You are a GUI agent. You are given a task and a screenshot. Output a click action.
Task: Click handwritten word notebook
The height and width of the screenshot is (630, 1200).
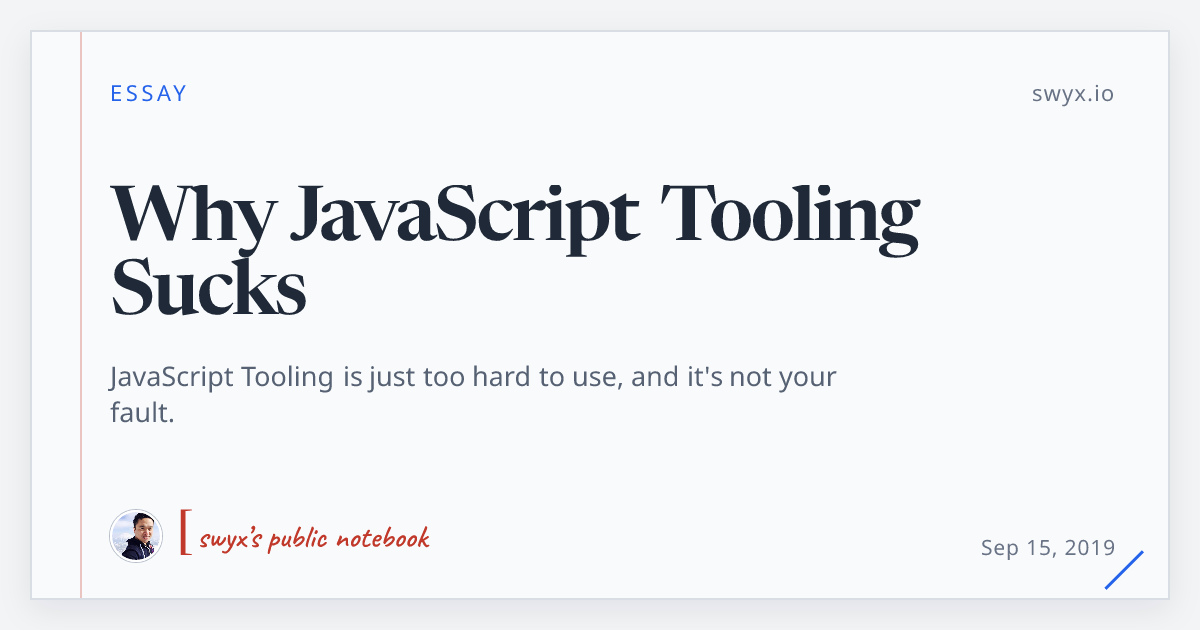click(x=383, y=538)
